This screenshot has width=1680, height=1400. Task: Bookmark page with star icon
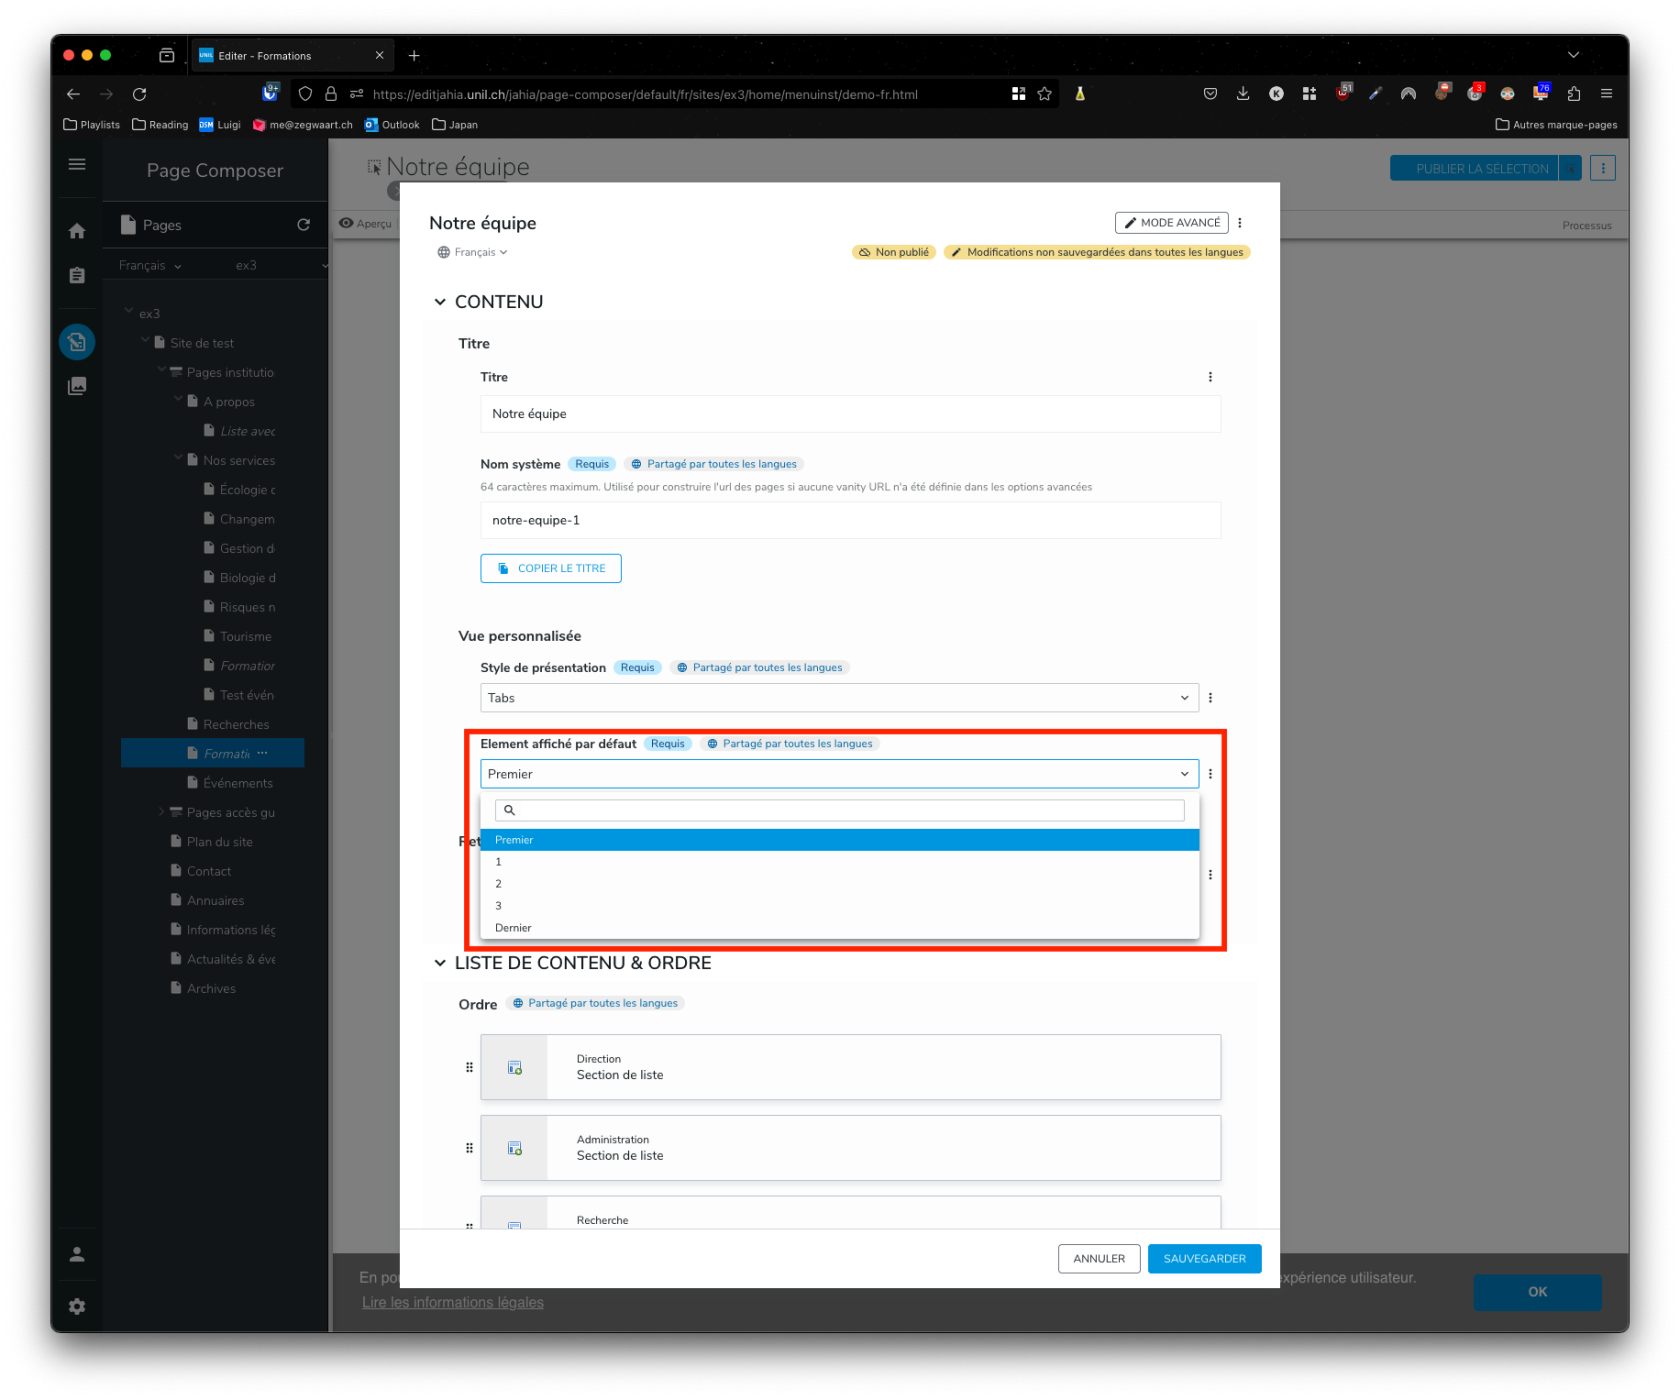pyautogui.click(x=1044, y=94)
